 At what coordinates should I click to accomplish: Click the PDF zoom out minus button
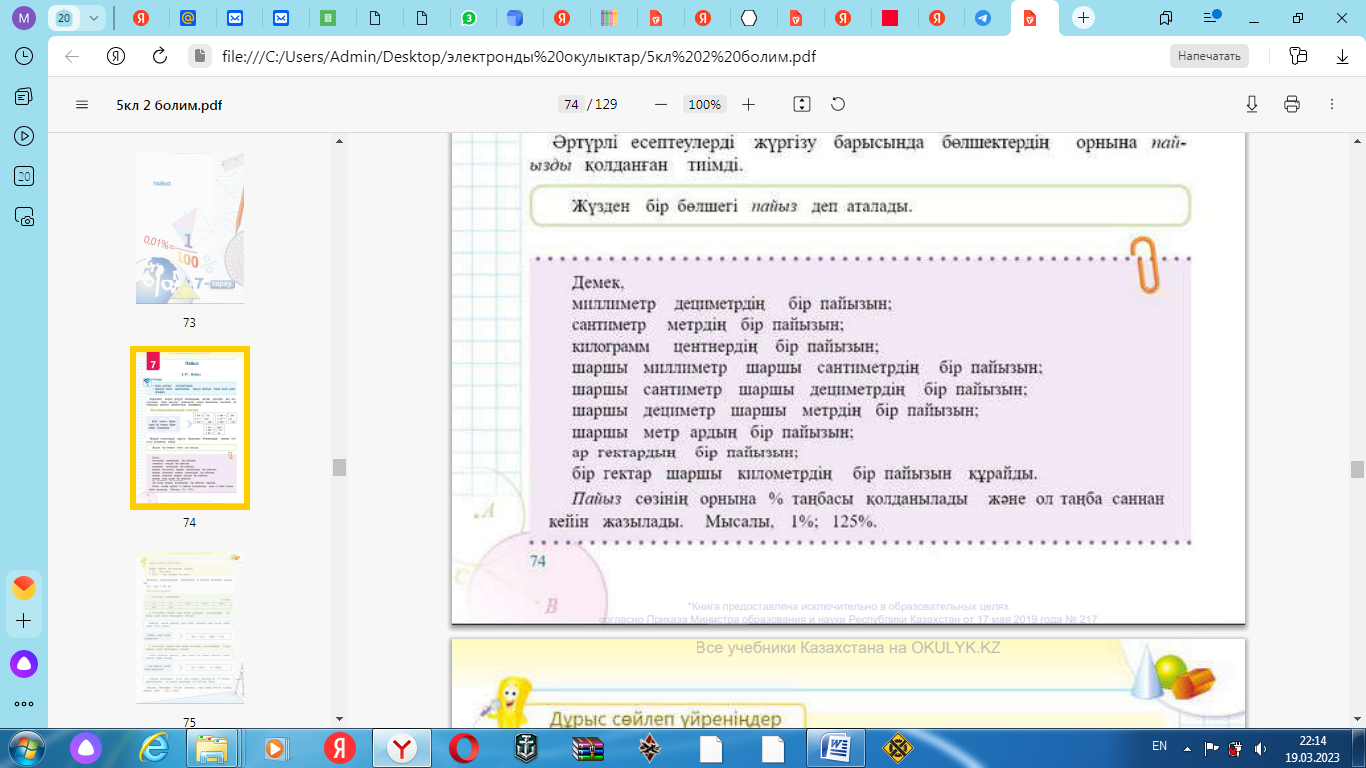pyautogui.click(x=660, y=105)
